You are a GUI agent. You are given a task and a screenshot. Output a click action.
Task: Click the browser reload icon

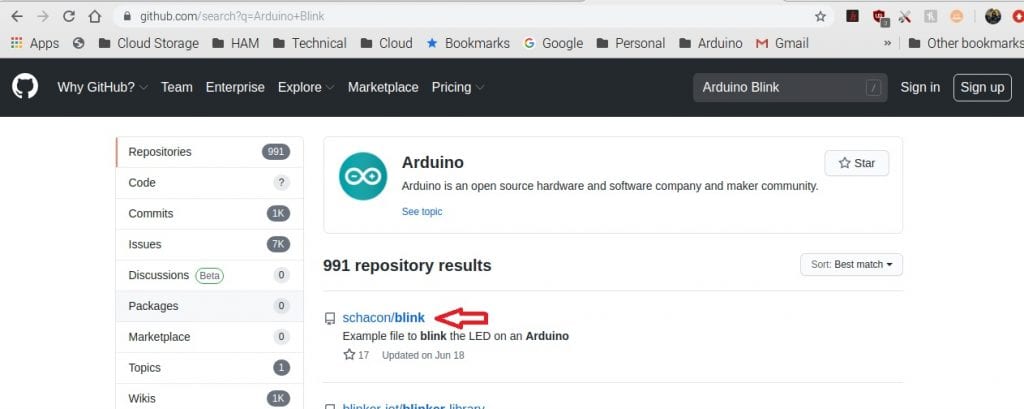pyautogui.click(x=69, y=16)
